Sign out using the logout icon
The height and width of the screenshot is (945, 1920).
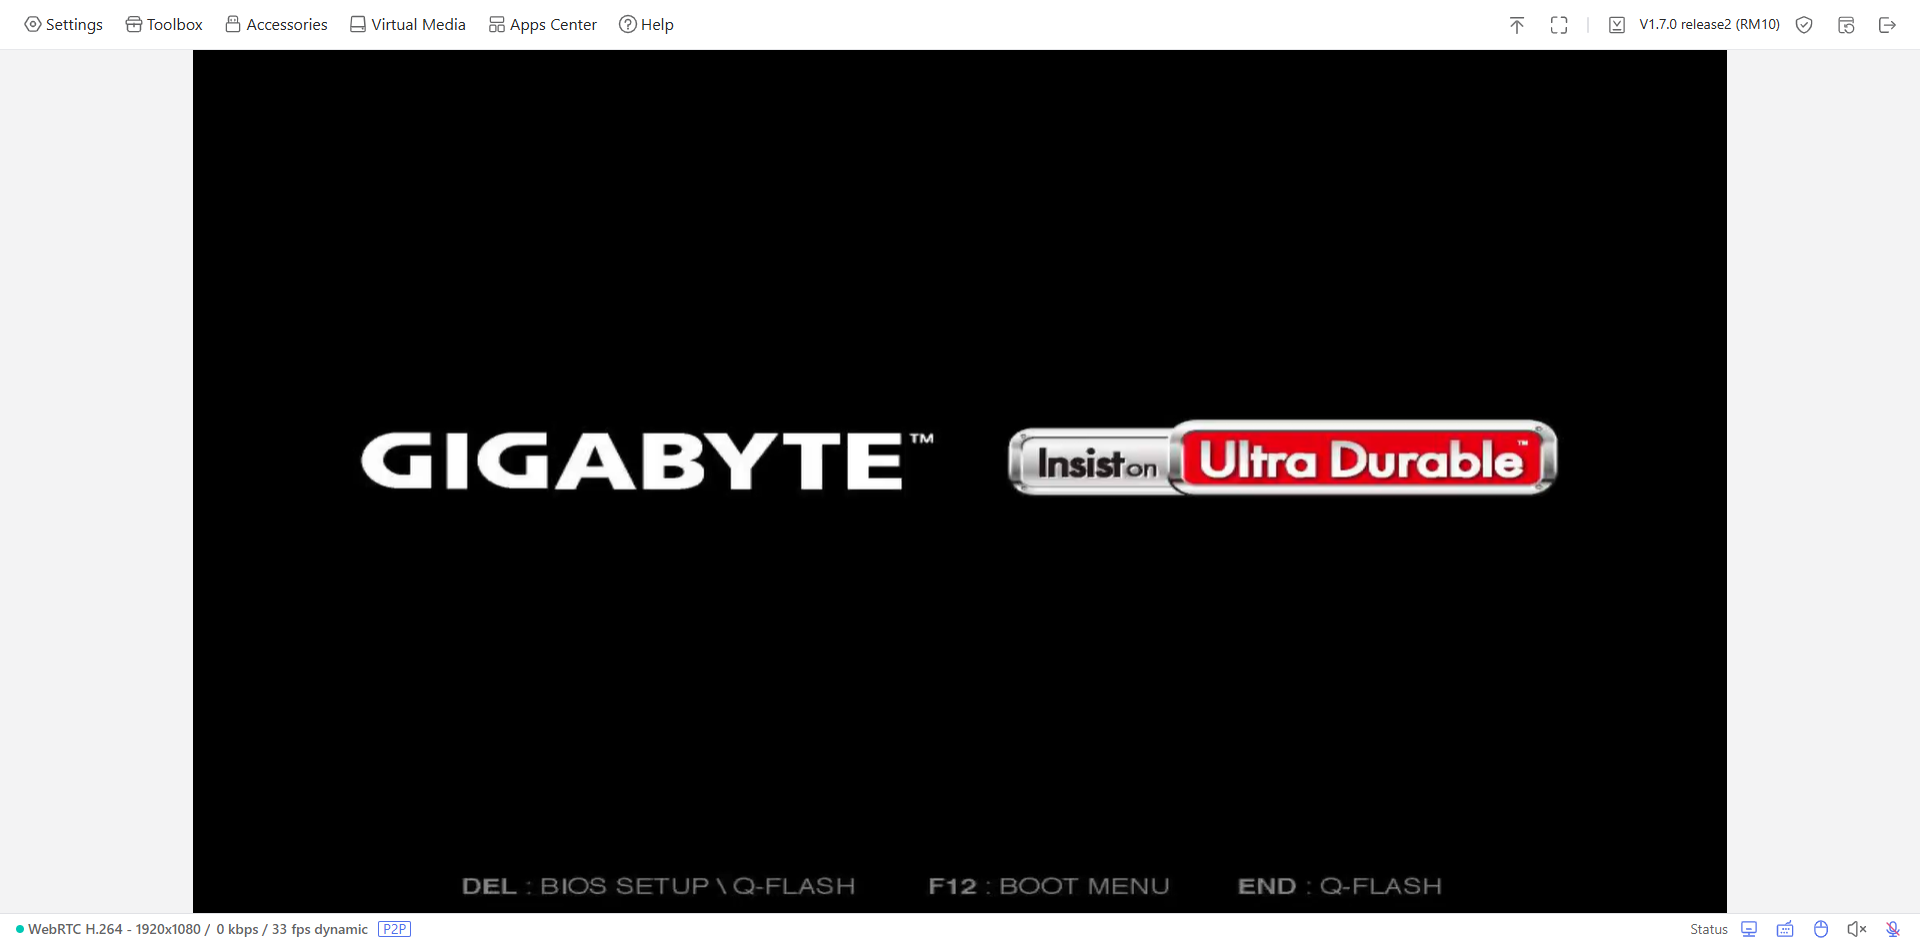click(x=1889, y=25)
